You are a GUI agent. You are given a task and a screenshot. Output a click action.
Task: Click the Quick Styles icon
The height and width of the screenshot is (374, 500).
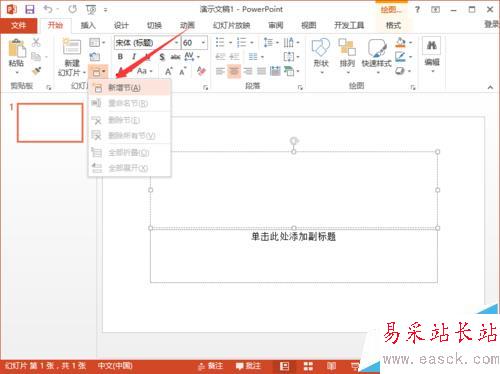click(377, 47)
